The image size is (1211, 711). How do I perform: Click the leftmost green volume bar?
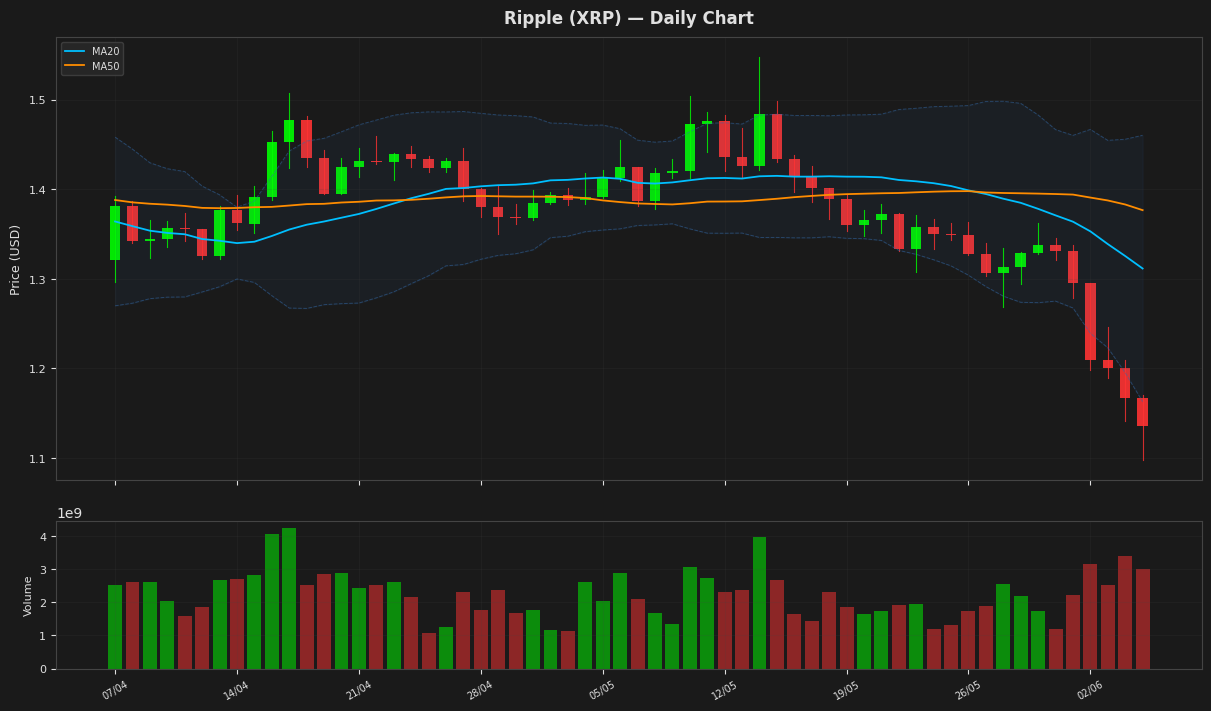pyautogui.click(x=115, y=627)
